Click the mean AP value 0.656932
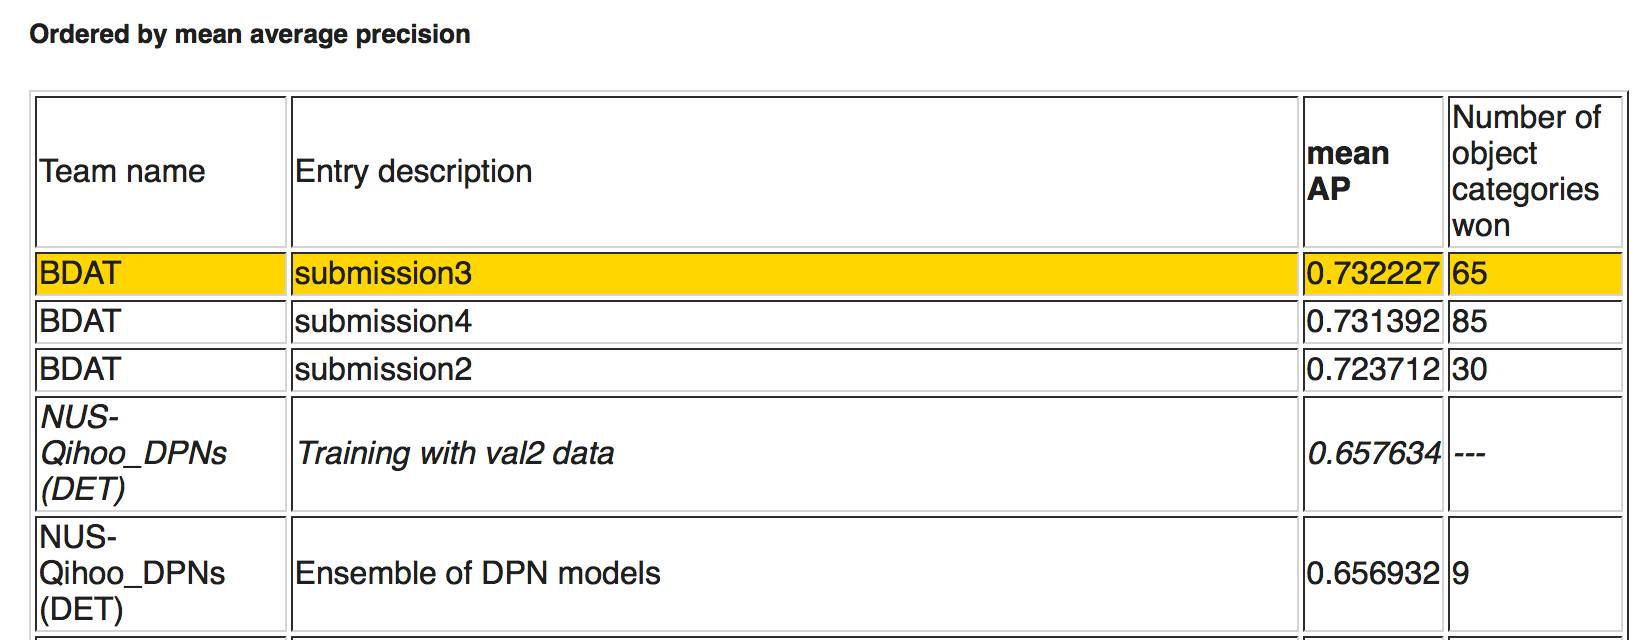1644x640 pixels. point(1372,574)
